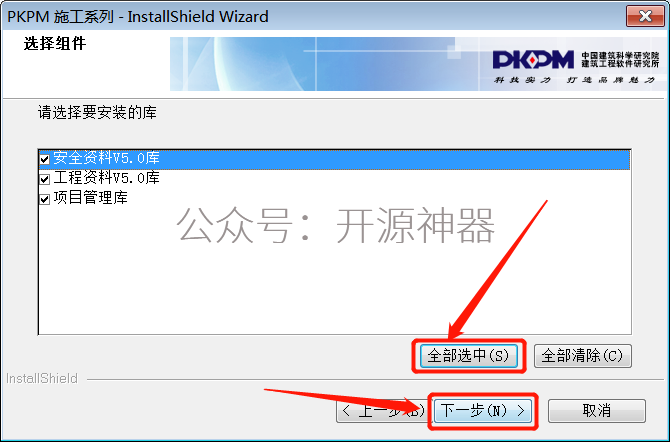Click the 选择组件 heading
670x442 pixels.
tap(55, 44)
